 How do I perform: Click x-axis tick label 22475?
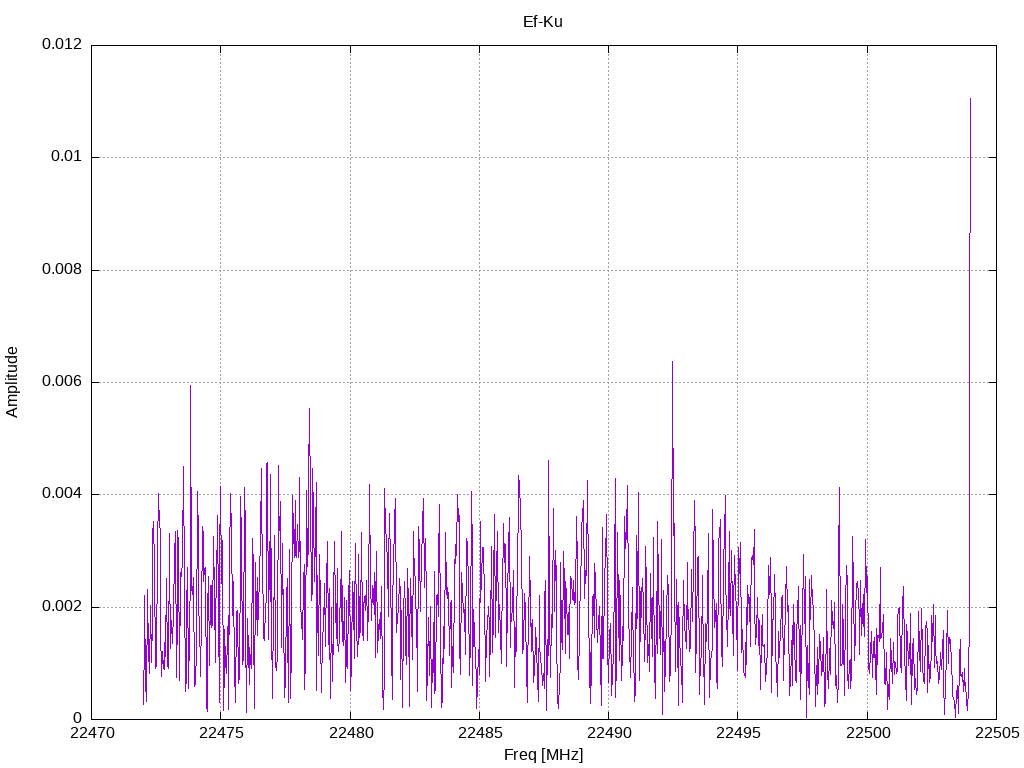tap(221, 733)
